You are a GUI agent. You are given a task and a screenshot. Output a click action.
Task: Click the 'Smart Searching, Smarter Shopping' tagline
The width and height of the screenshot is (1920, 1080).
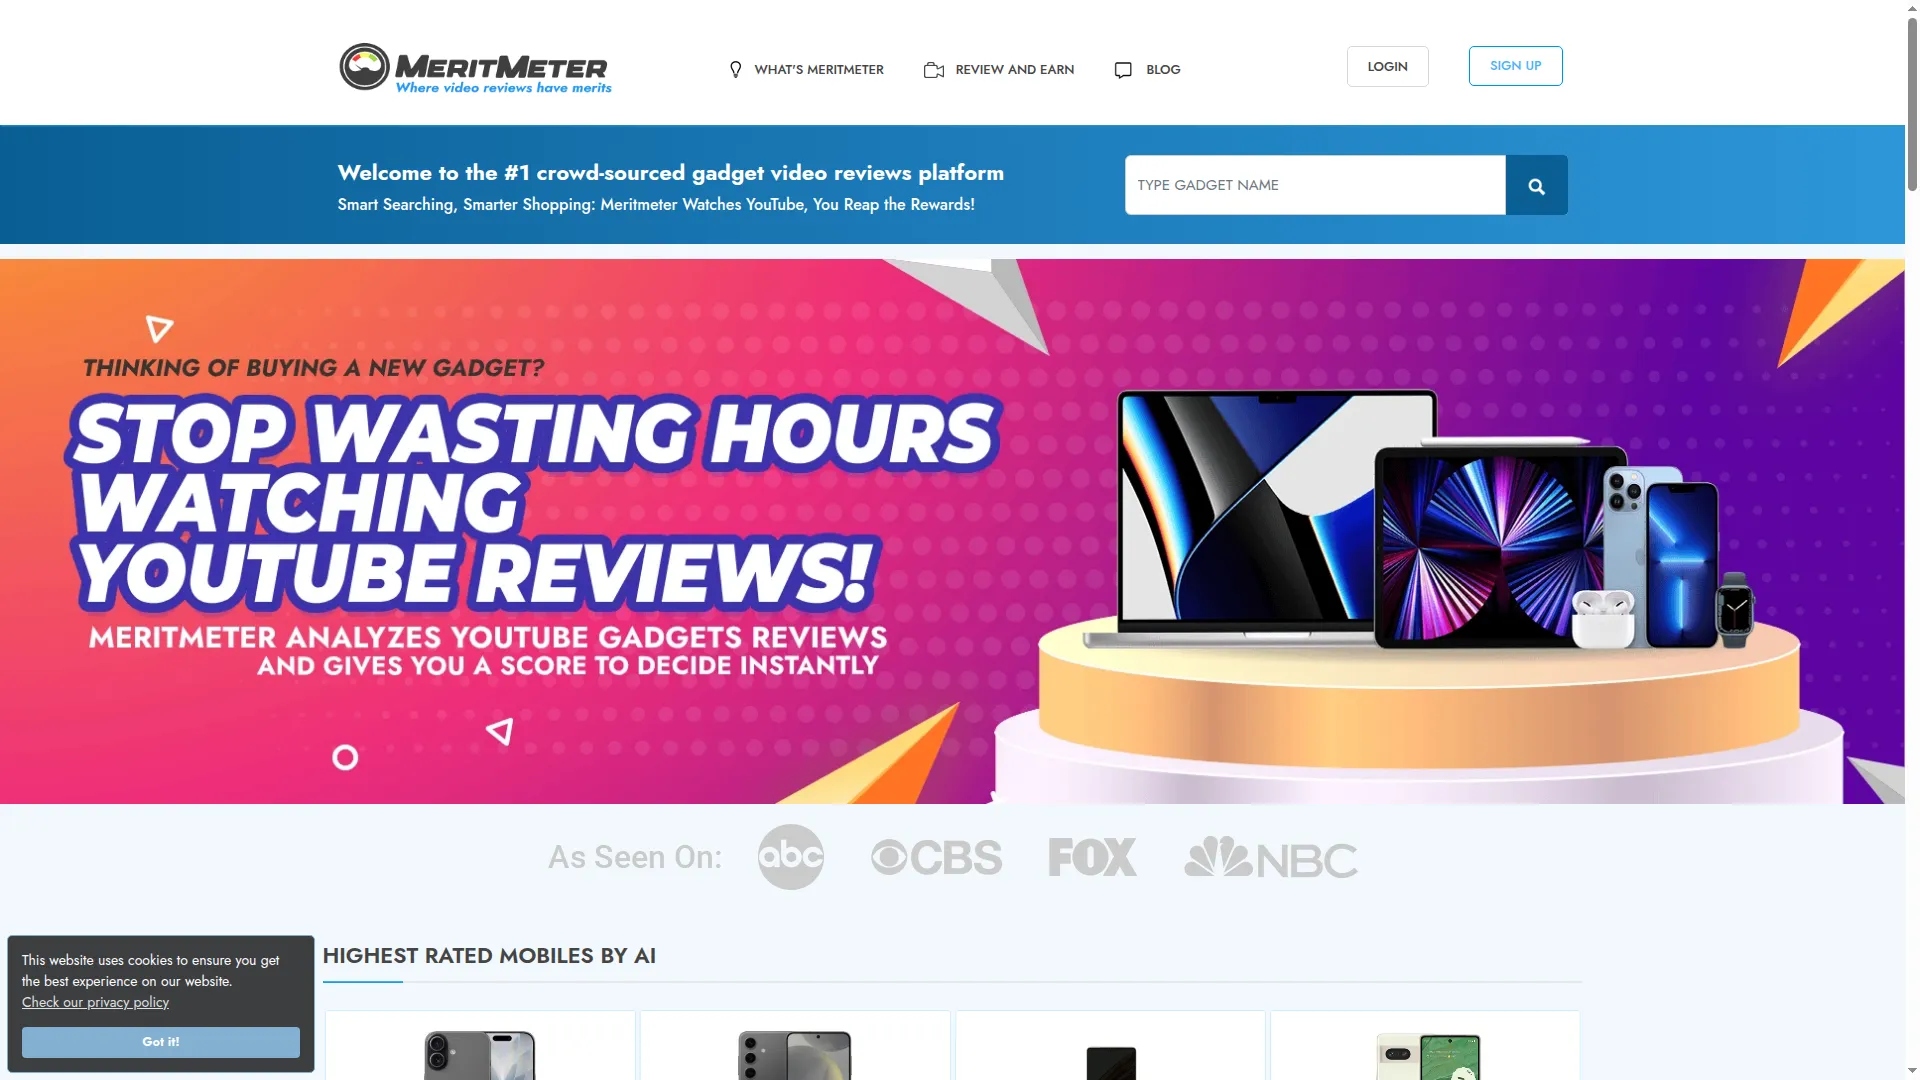tap(656, 205)
